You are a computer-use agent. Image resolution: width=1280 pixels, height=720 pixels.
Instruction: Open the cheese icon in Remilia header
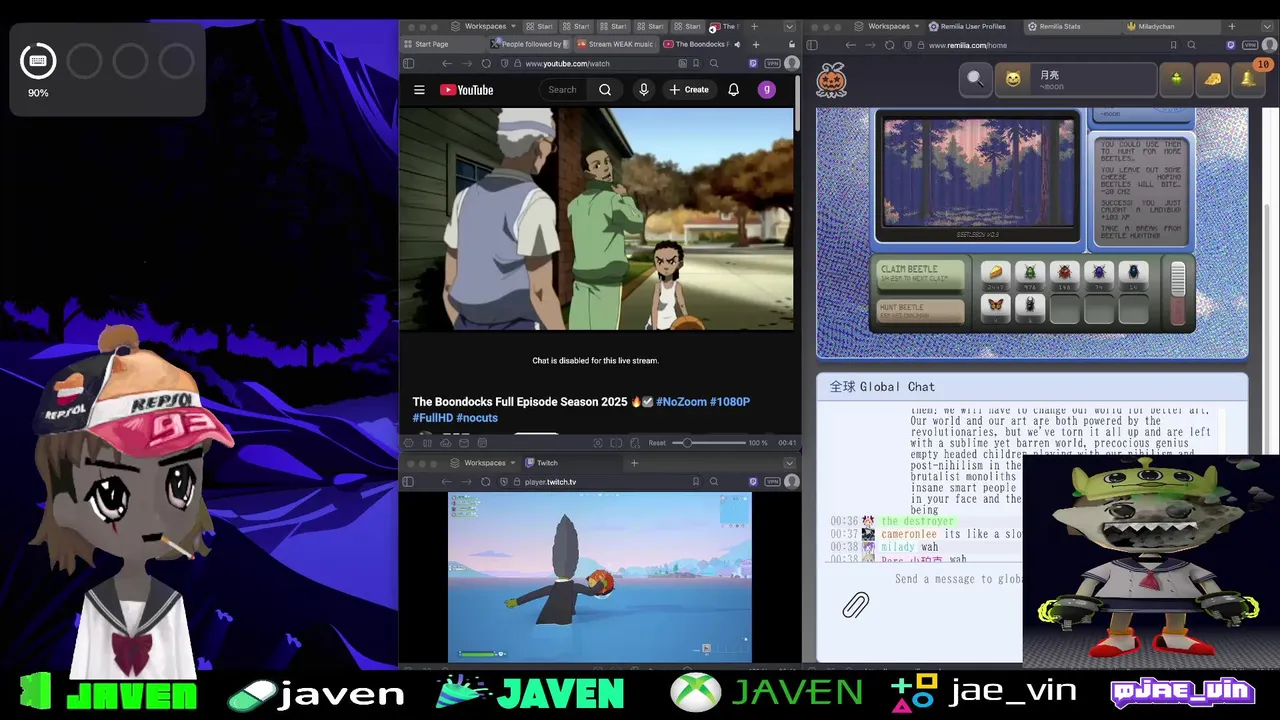[1212, 79]
